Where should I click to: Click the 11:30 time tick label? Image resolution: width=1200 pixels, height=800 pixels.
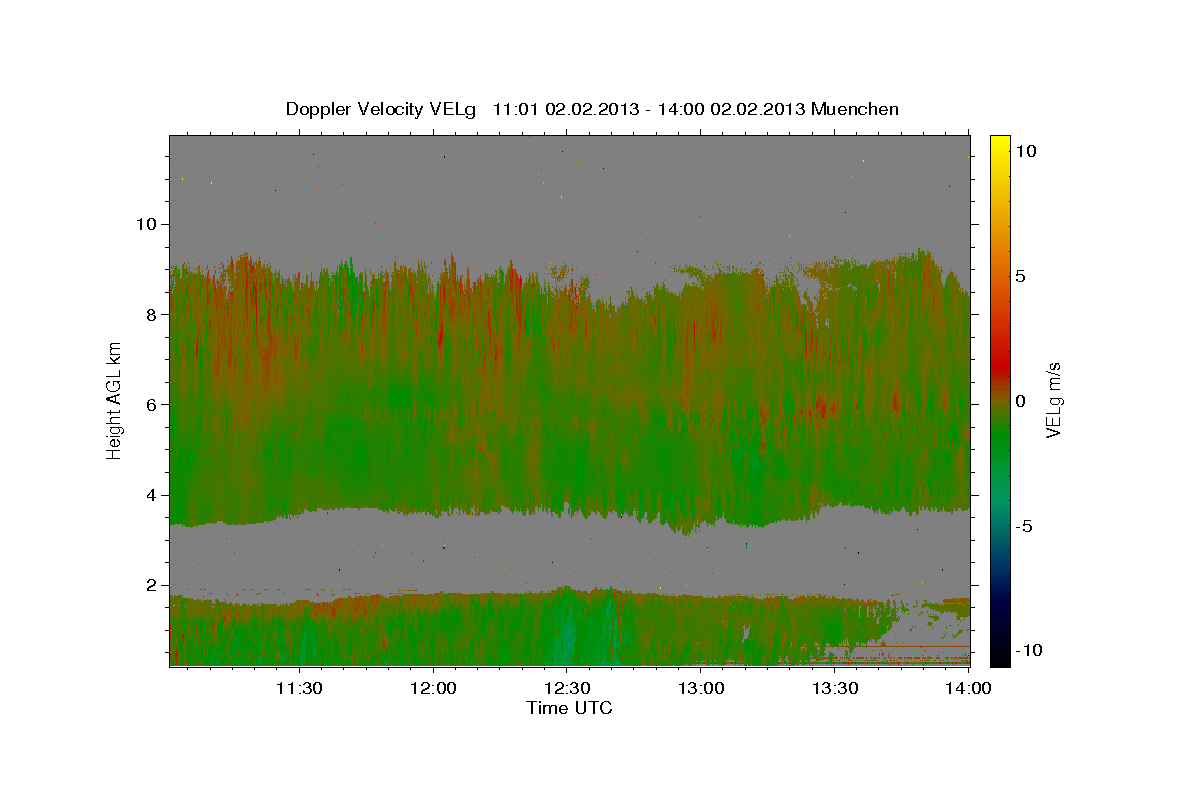299,688
